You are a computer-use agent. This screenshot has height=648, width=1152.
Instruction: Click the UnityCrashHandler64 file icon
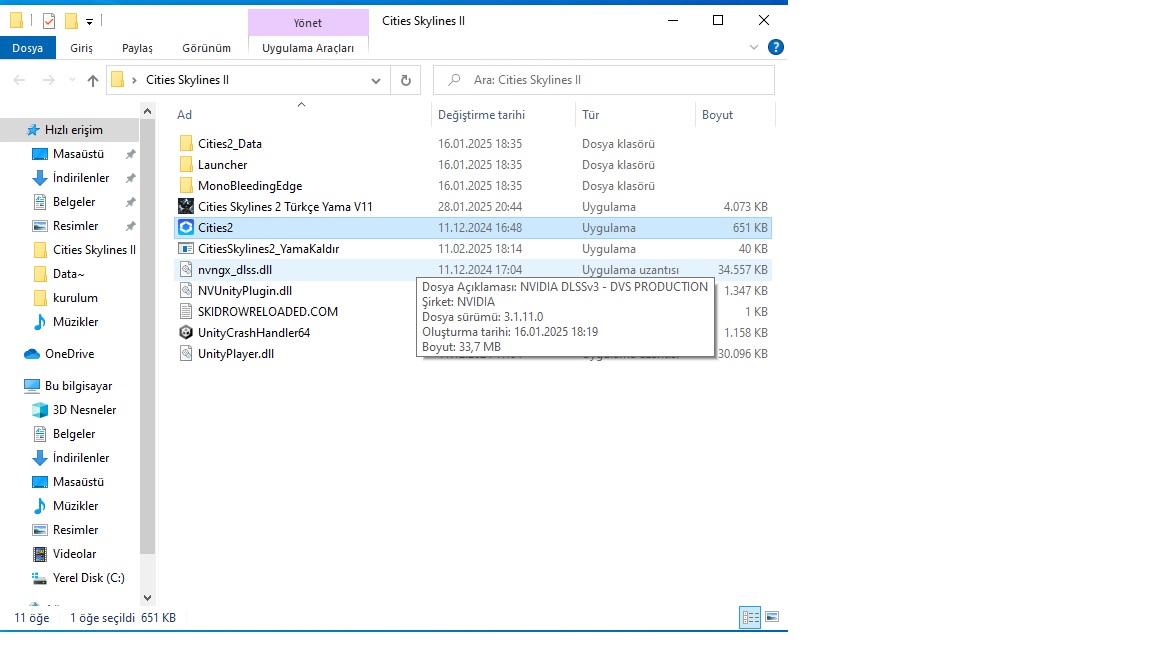pos(186,333)
